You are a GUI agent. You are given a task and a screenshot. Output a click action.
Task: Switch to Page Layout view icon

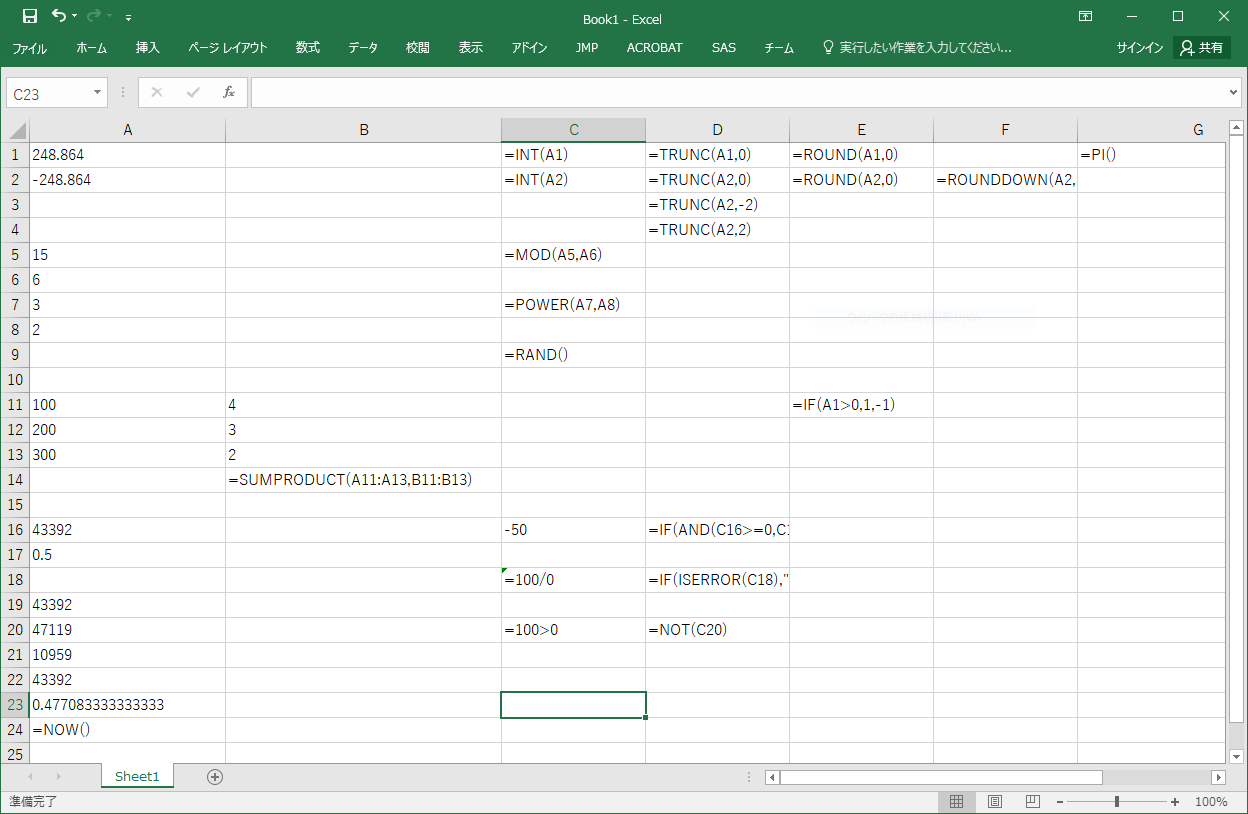pyautogui.click(x=994, y=802)
